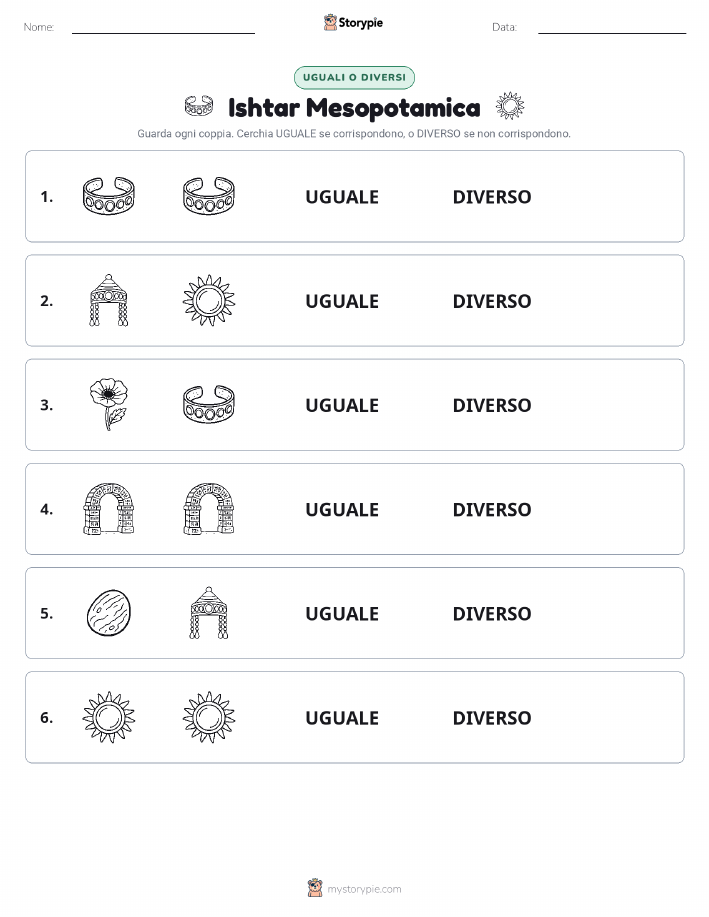The height and width of the screenshot is (917, 709).
Task: Select DIVERSO for pair 5
Action: tap(492, 613)
